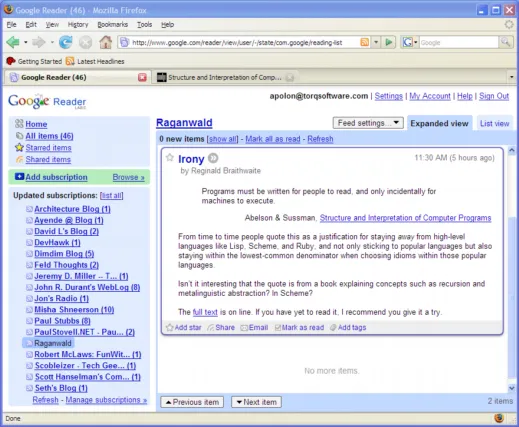Click inside the Google search box
This screenshot has height=427, width=519.
(x=459, y=42)
